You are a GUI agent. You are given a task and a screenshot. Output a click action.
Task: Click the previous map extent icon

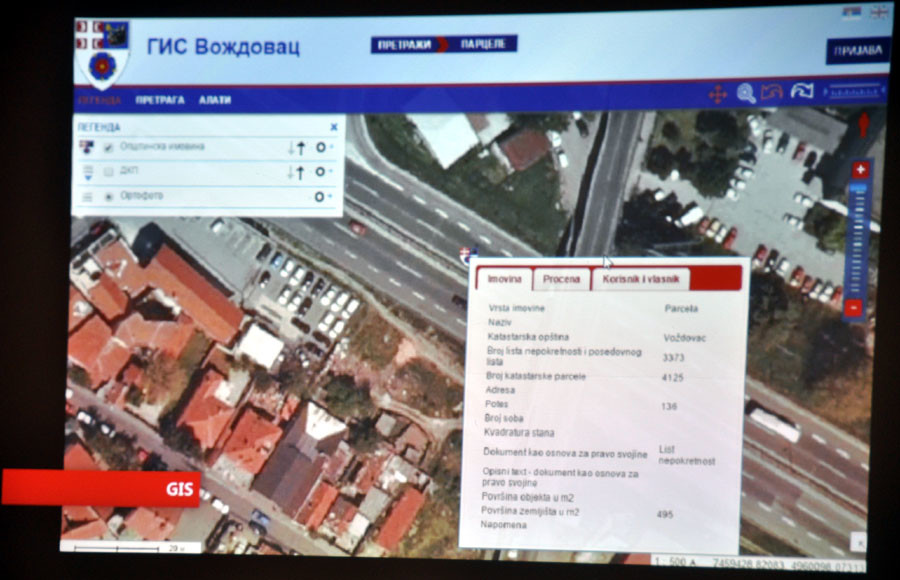coord(771,93)
